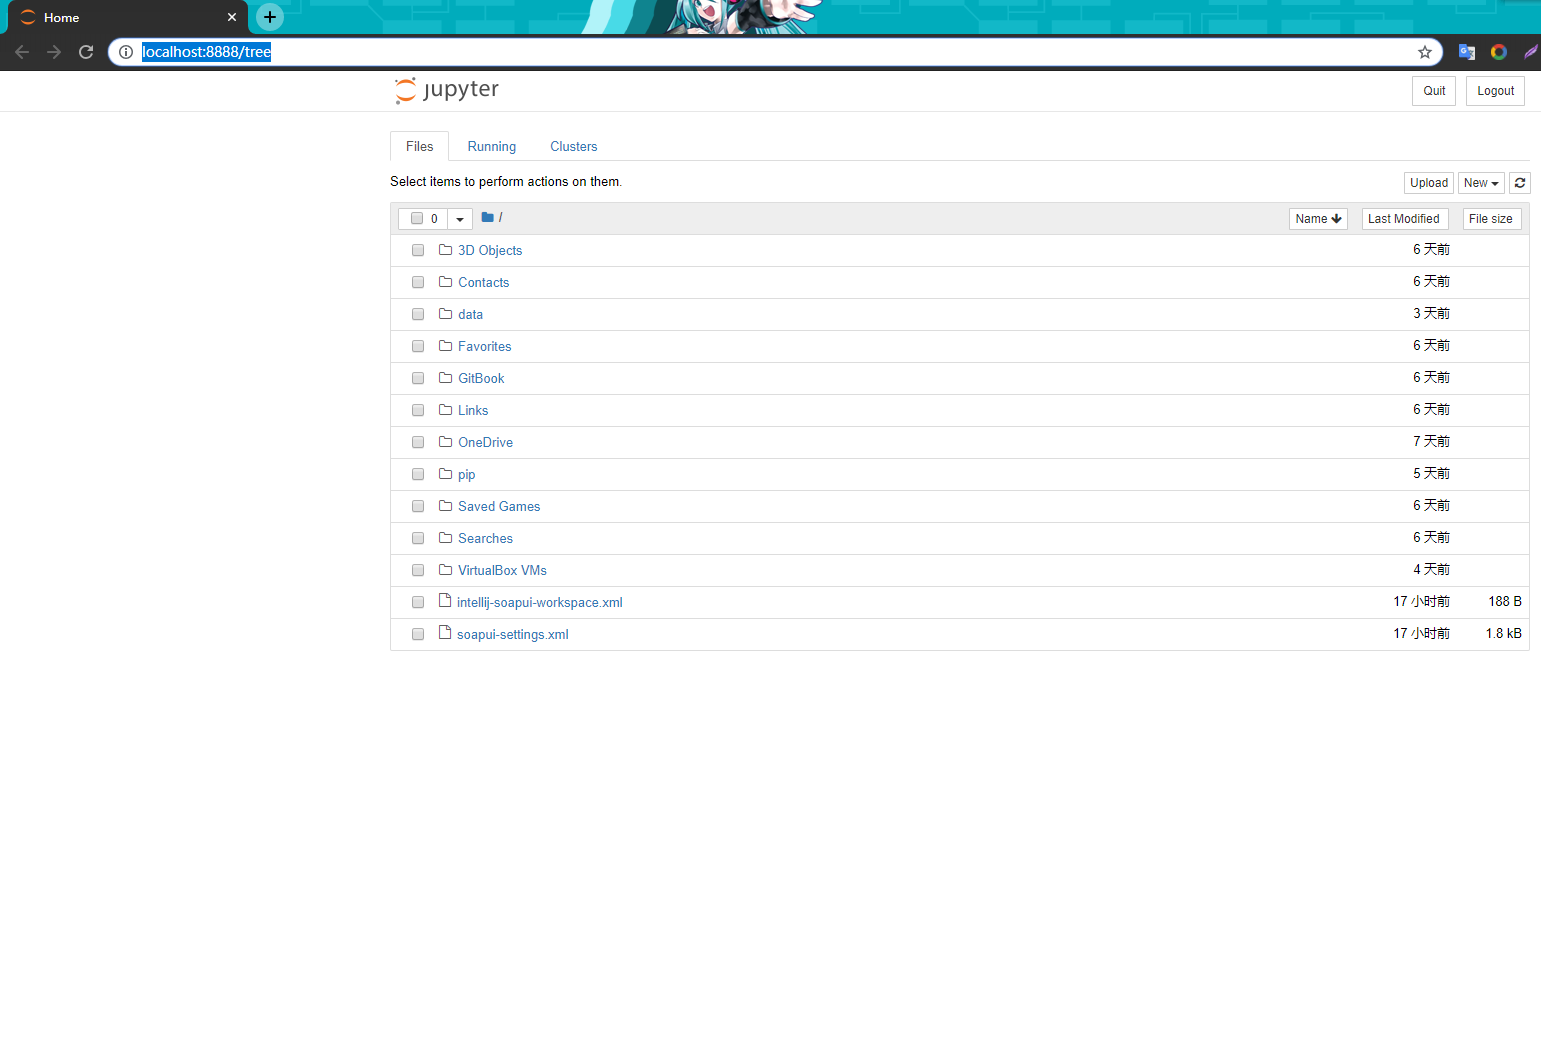Bookmark this page with the star icon
1541x1051 pixels.
point(1424,52)
